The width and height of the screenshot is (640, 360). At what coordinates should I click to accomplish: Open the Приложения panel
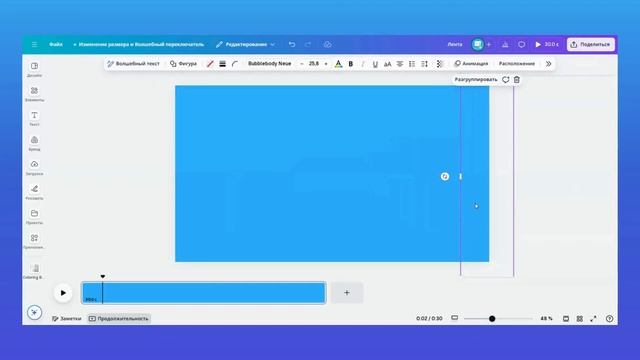34,242
